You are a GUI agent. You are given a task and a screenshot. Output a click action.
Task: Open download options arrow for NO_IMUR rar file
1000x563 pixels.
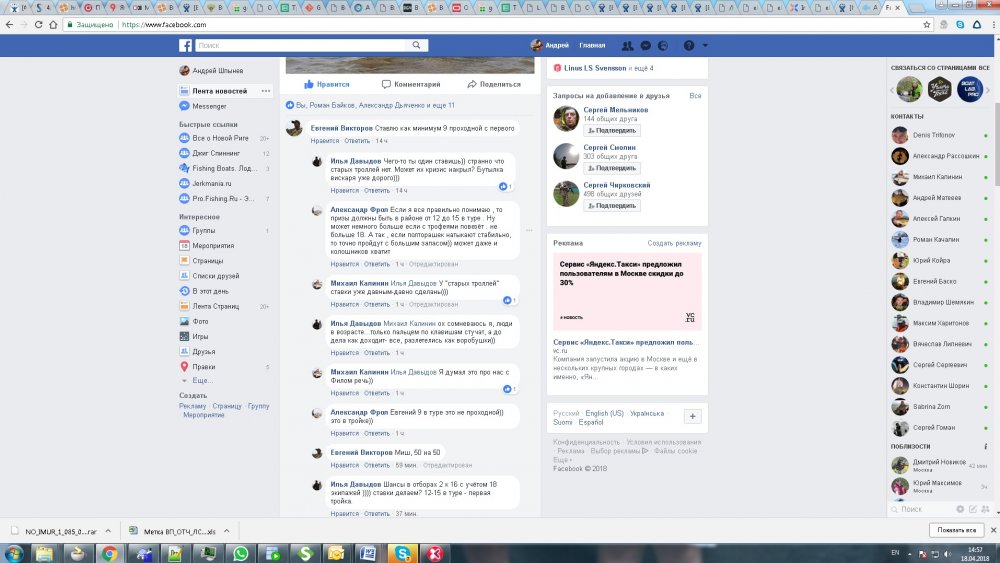pyautogui.click(x=105, y=531)
